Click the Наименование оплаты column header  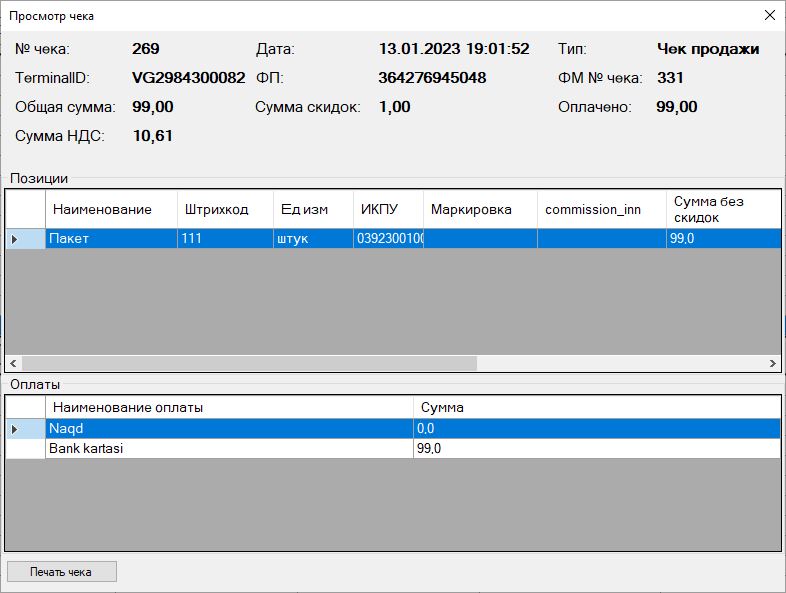point(229,407)
